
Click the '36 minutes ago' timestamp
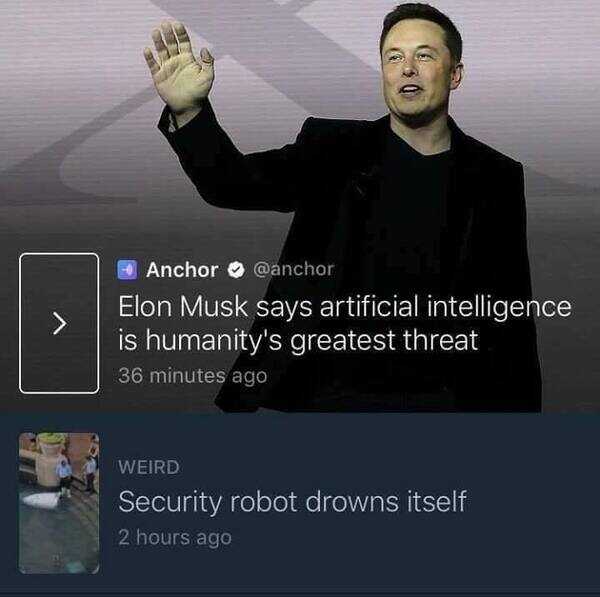click(x=192, y=375)
